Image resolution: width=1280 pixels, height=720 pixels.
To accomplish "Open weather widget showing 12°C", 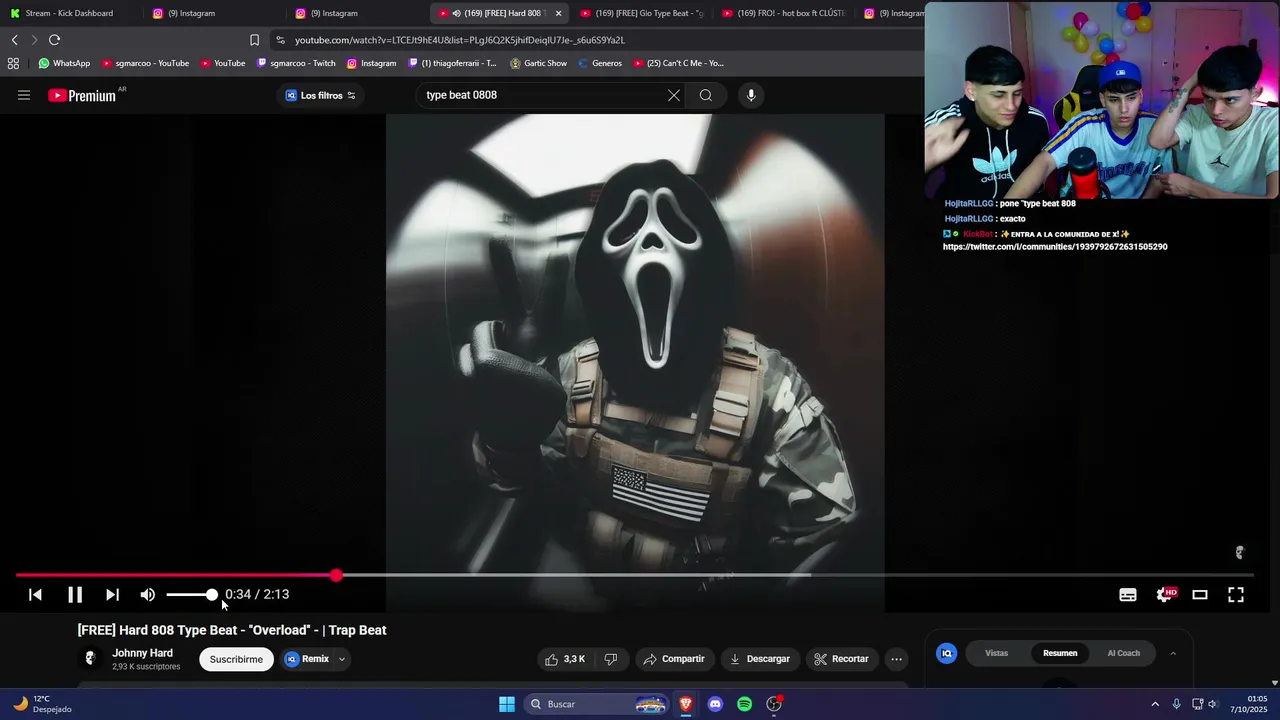I will [42, 704].
